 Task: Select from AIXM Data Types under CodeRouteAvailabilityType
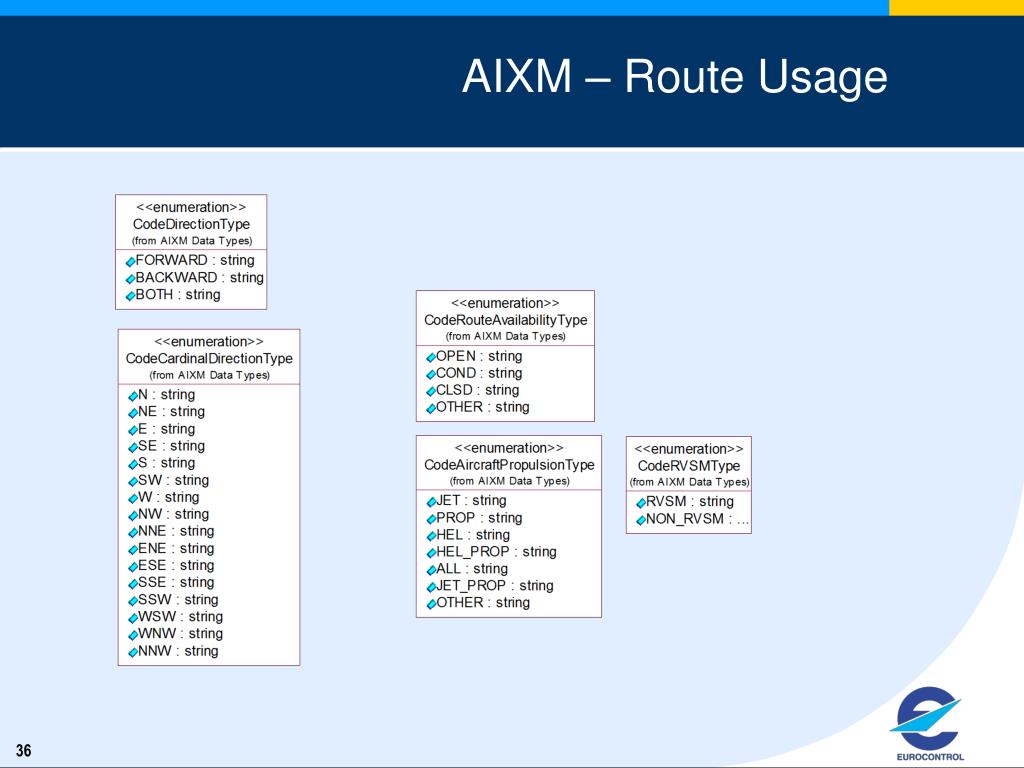click(x=505, y=336)
